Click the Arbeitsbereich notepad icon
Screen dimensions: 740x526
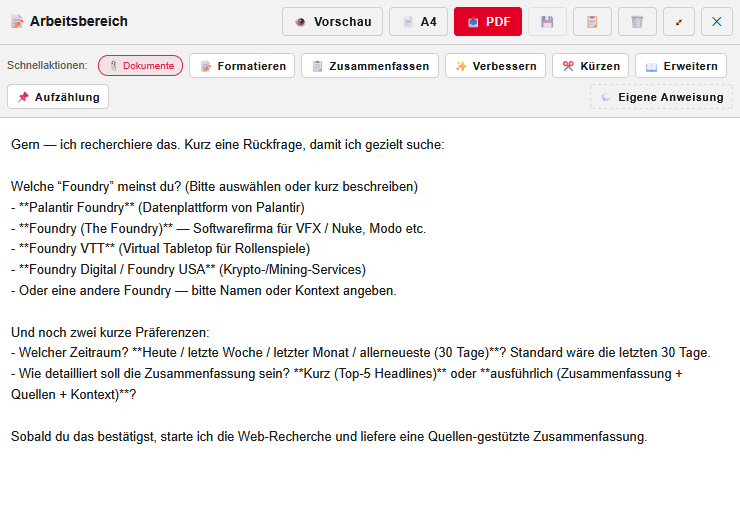point(17,22)
